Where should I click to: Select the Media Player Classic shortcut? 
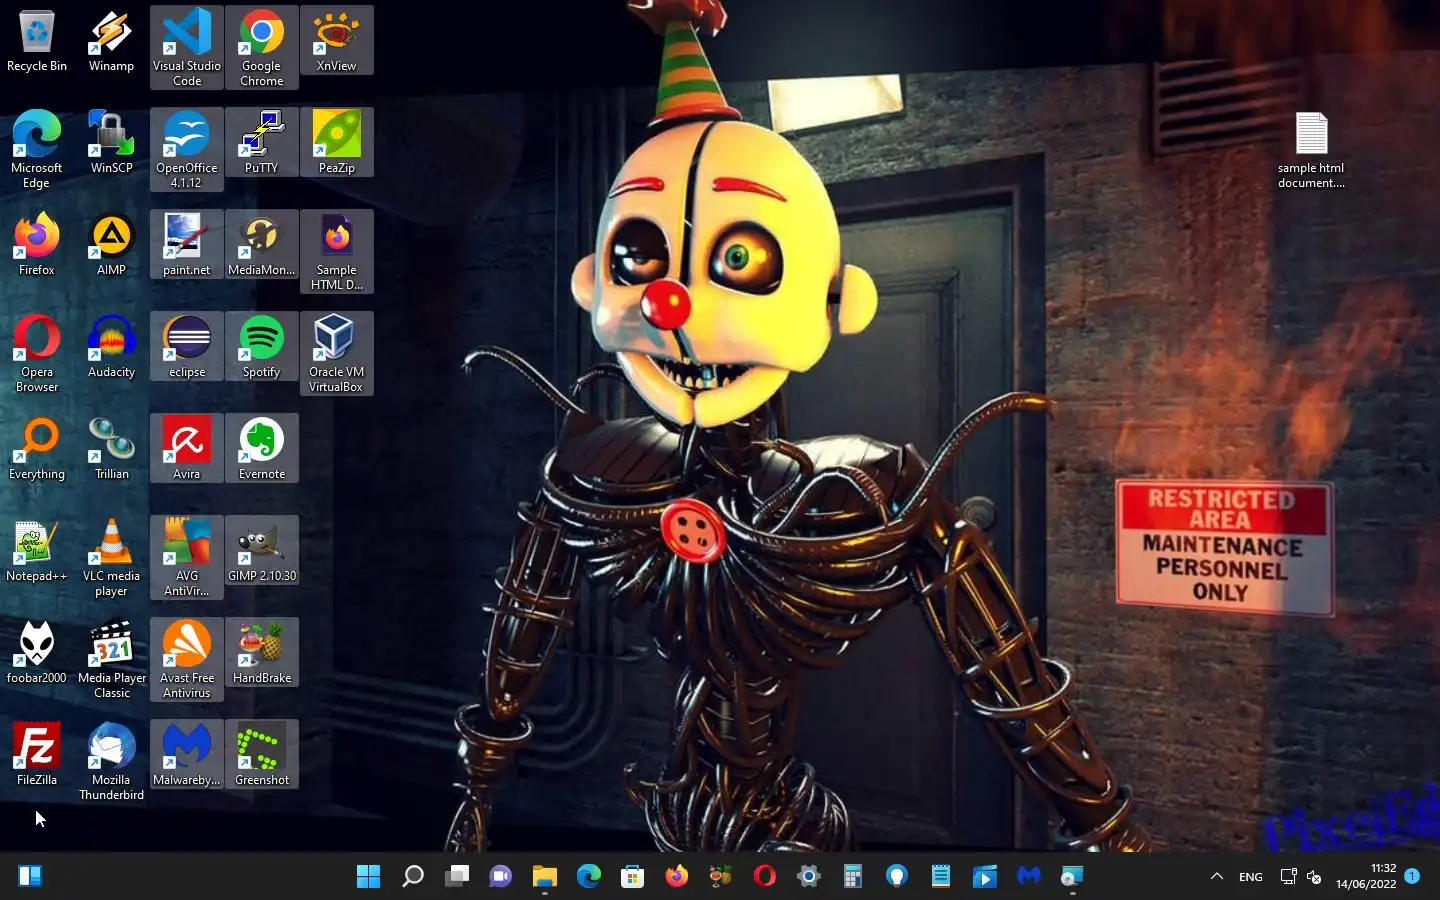pyautogui.click(x=111, y=659)
